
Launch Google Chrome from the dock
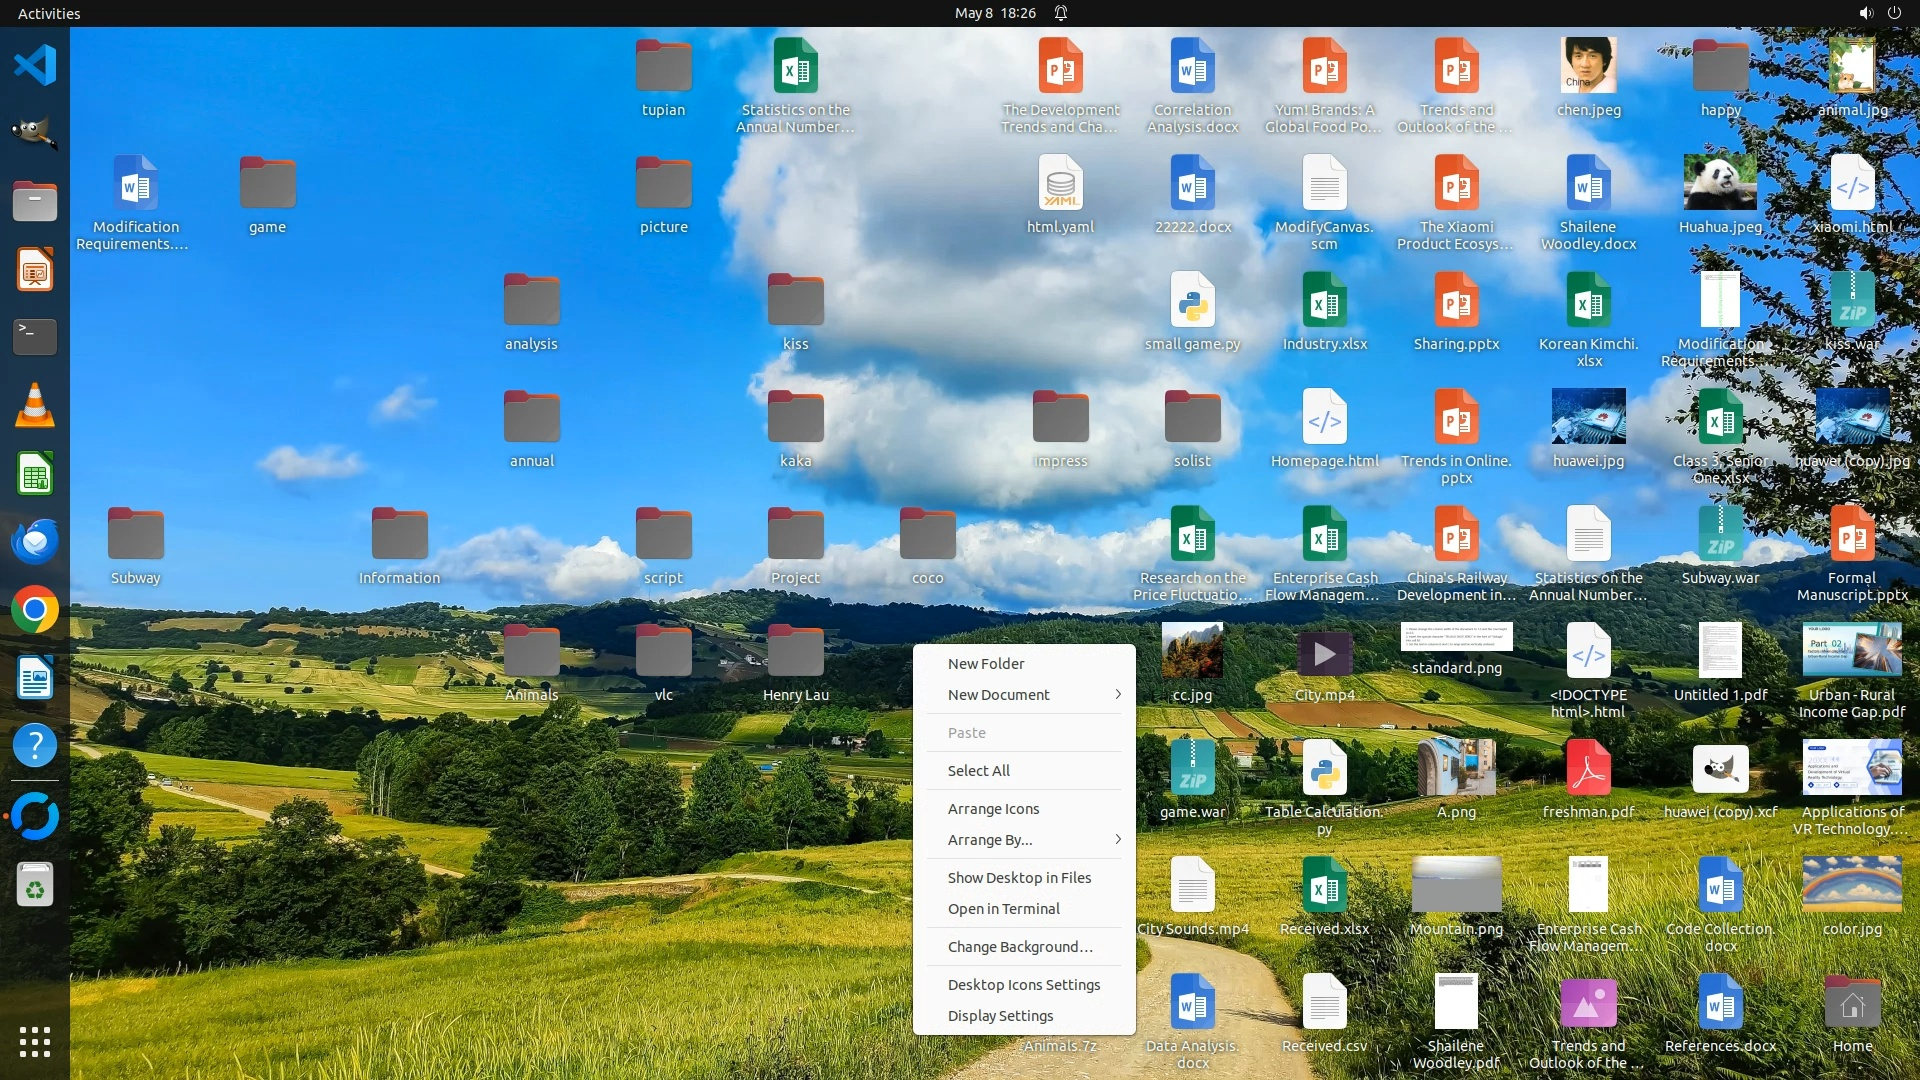(35, 609)
